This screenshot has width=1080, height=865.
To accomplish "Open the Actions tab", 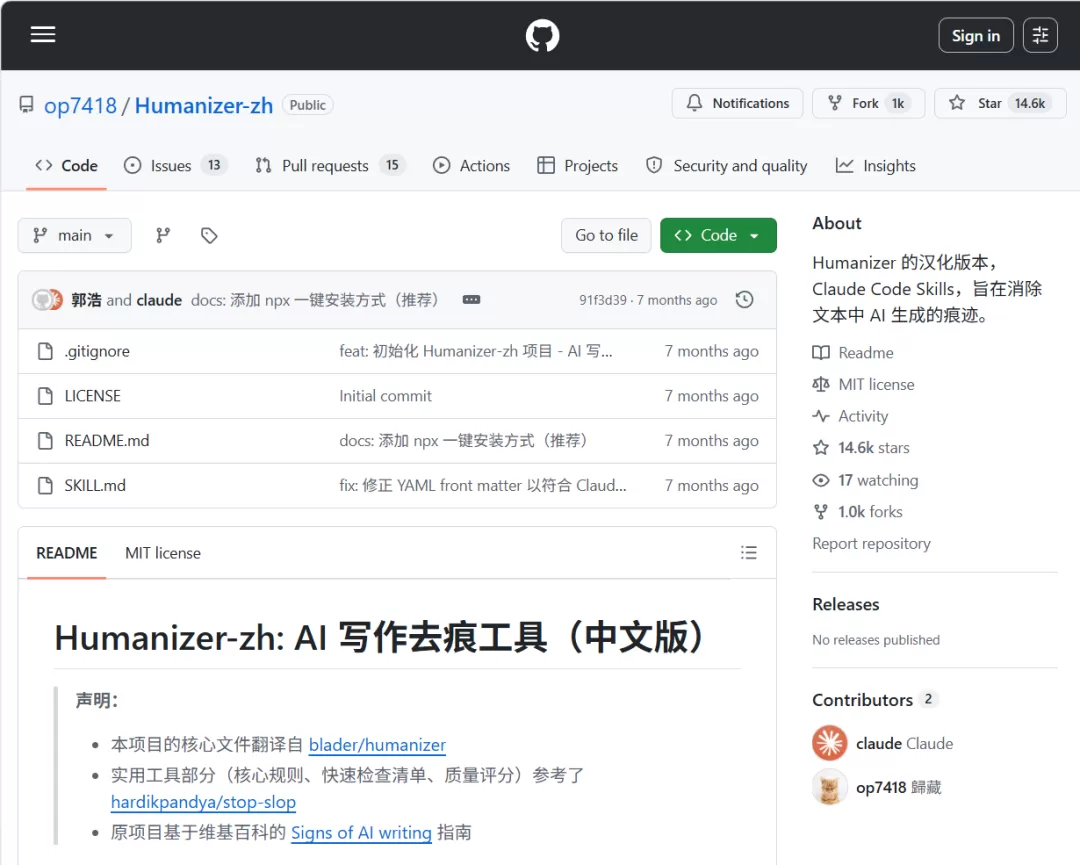I will (471, 166).
